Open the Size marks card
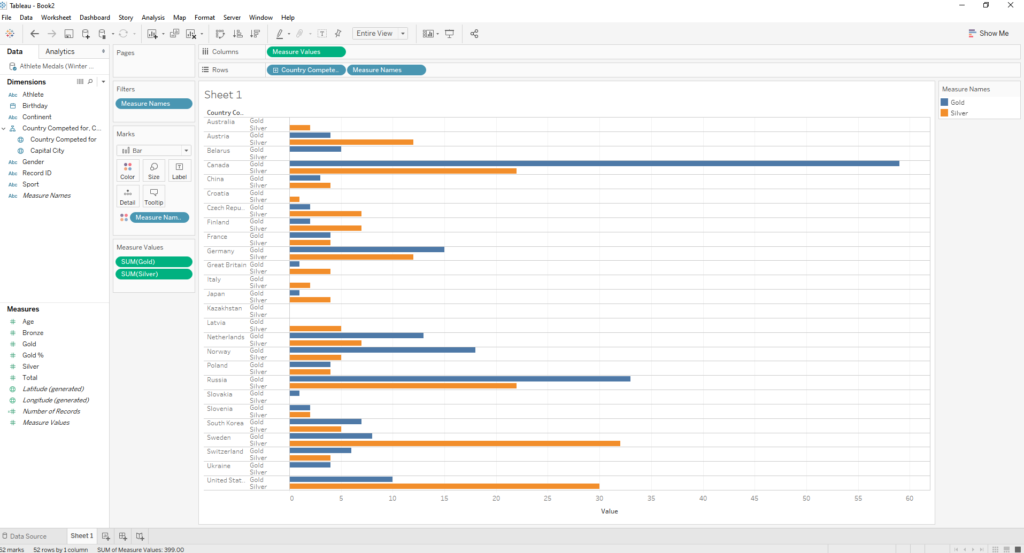The height and width of the screenshot is (553, 1024). coord(153,170)
